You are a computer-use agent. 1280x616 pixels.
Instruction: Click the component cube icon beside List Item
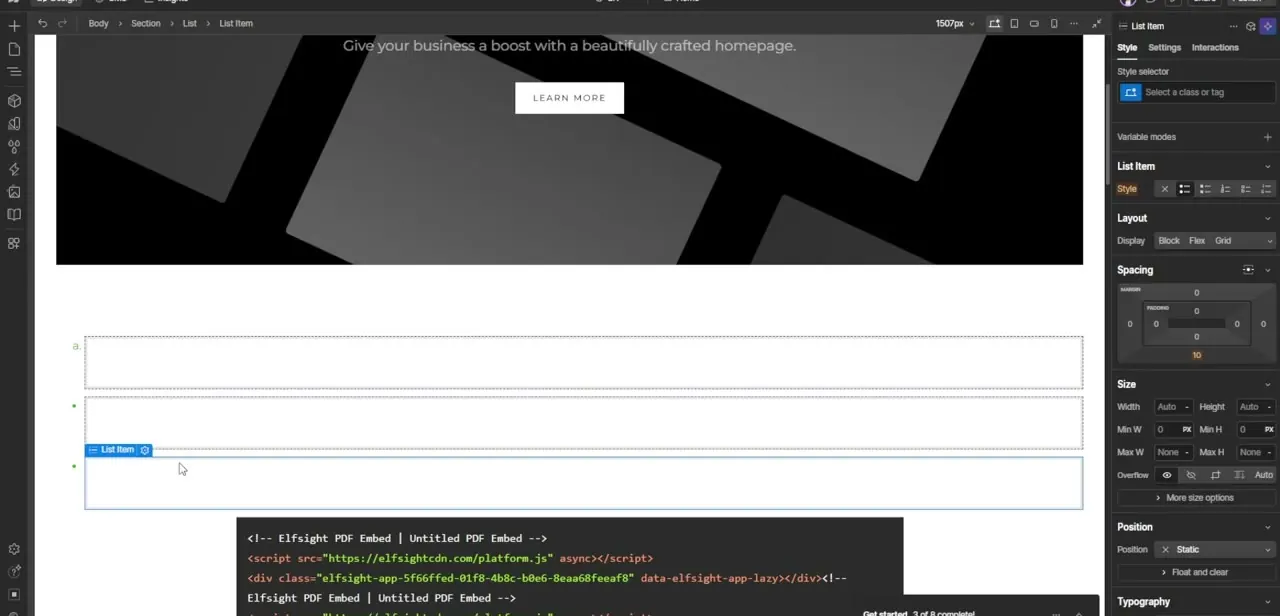tap(1251, 26)
